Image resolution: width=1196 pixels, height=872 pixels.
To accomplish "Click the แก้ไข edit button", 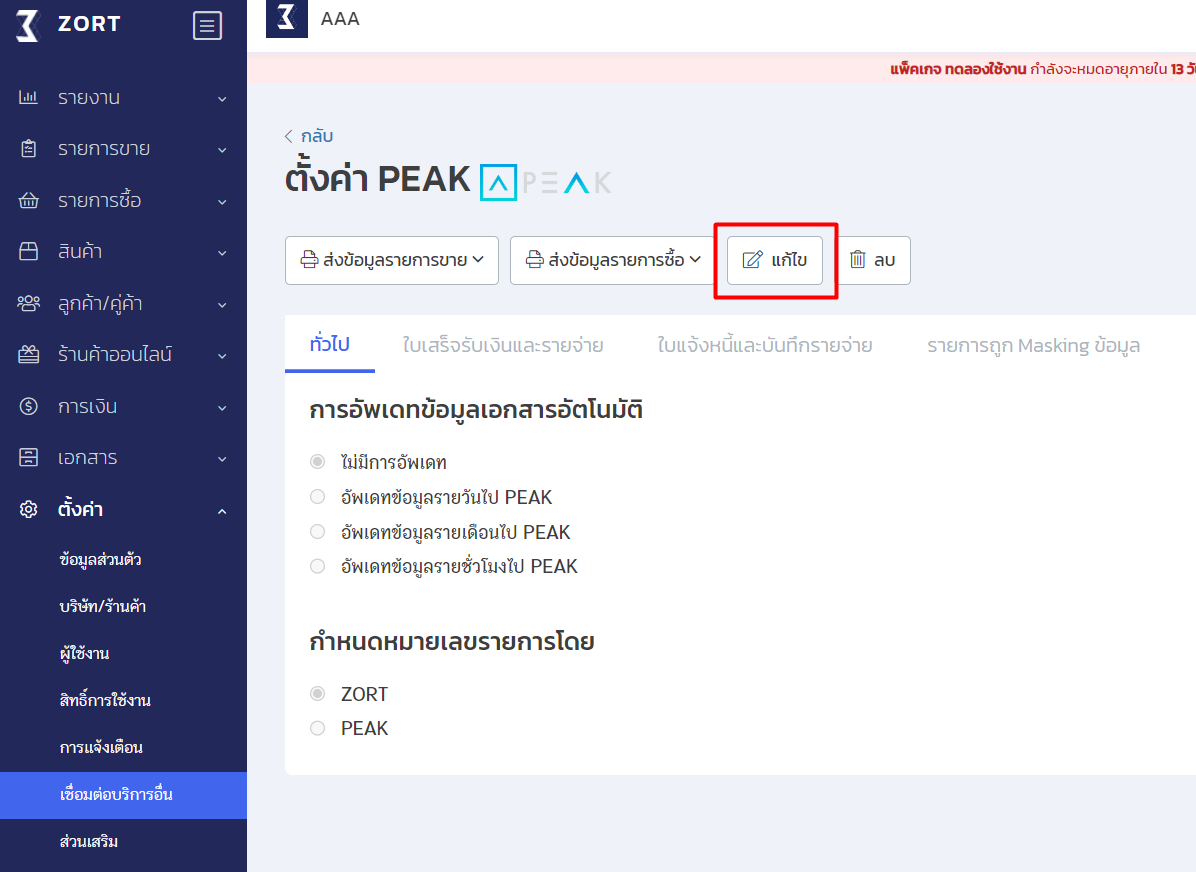I will coord(775,260).
